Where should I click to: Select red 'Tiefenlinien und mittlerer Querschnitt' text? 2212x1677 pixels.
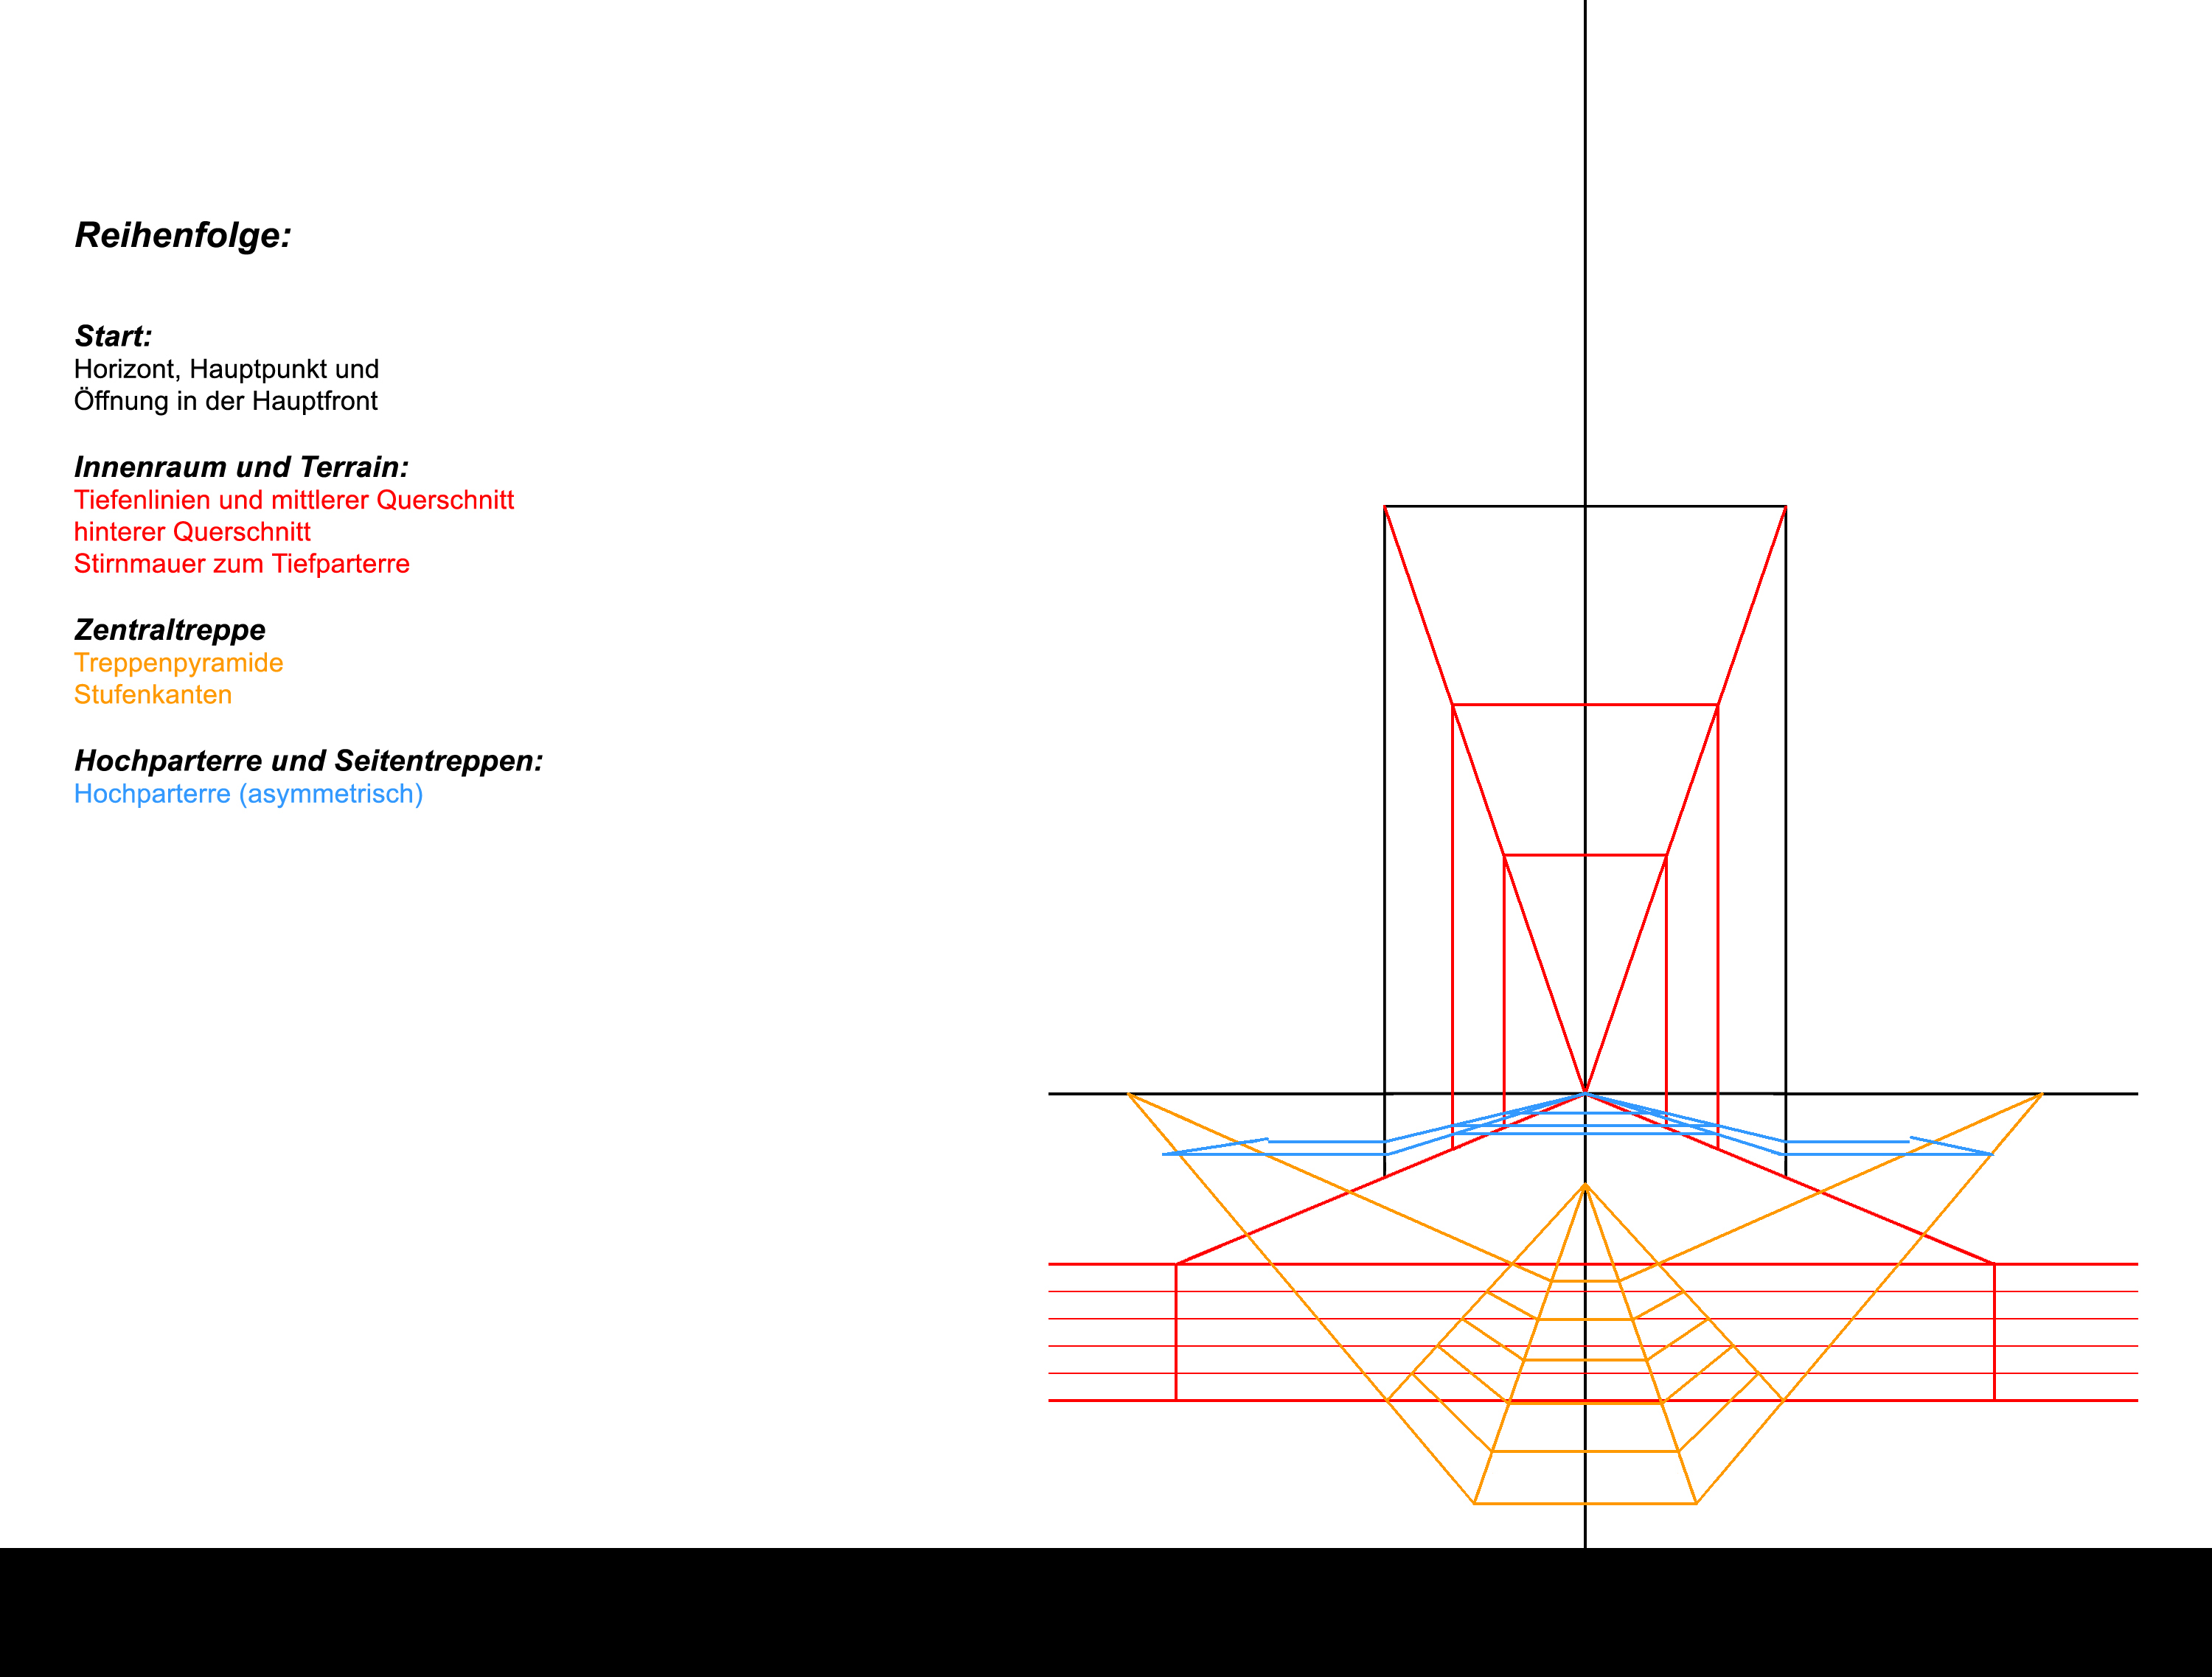point(293,500)
